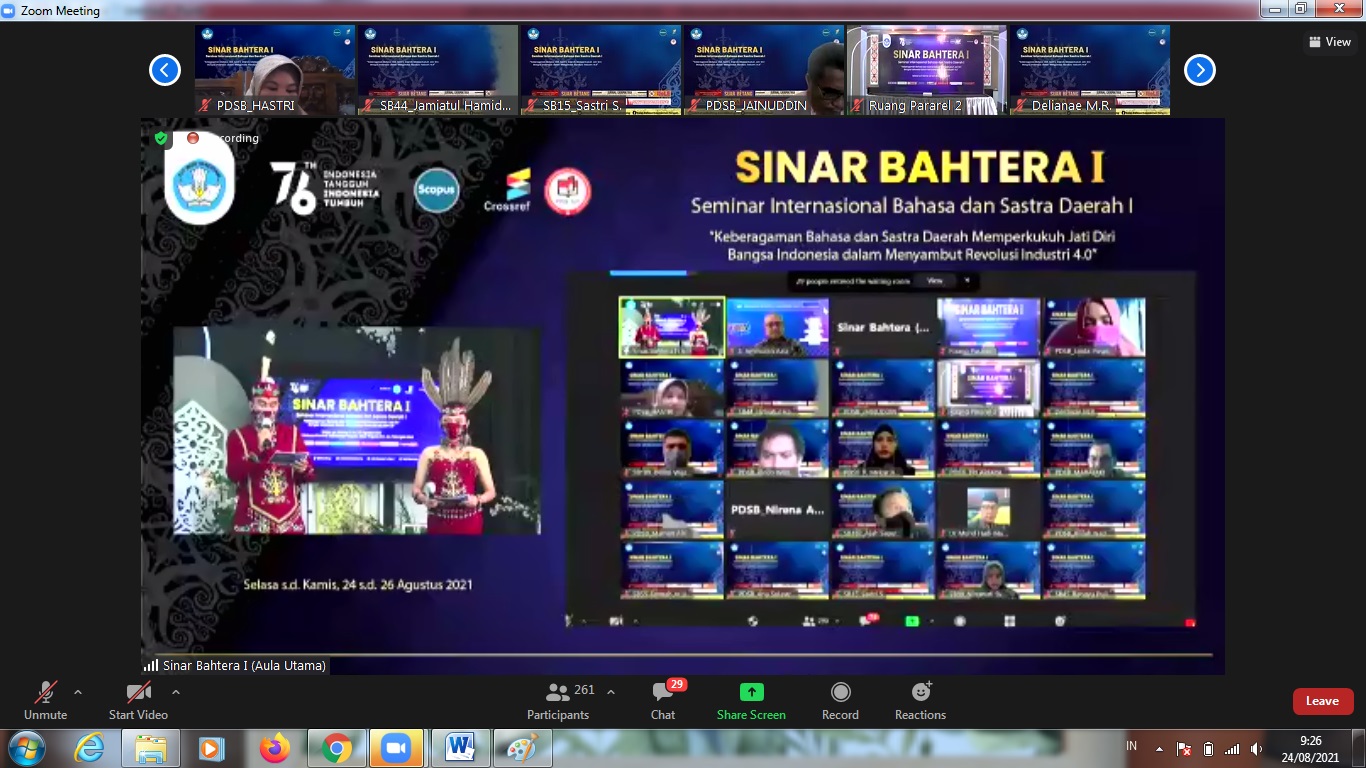Select the Chat icon with 29 notifications
The width and height of the screenshot is (1366, 768).
tap(663, 698)
